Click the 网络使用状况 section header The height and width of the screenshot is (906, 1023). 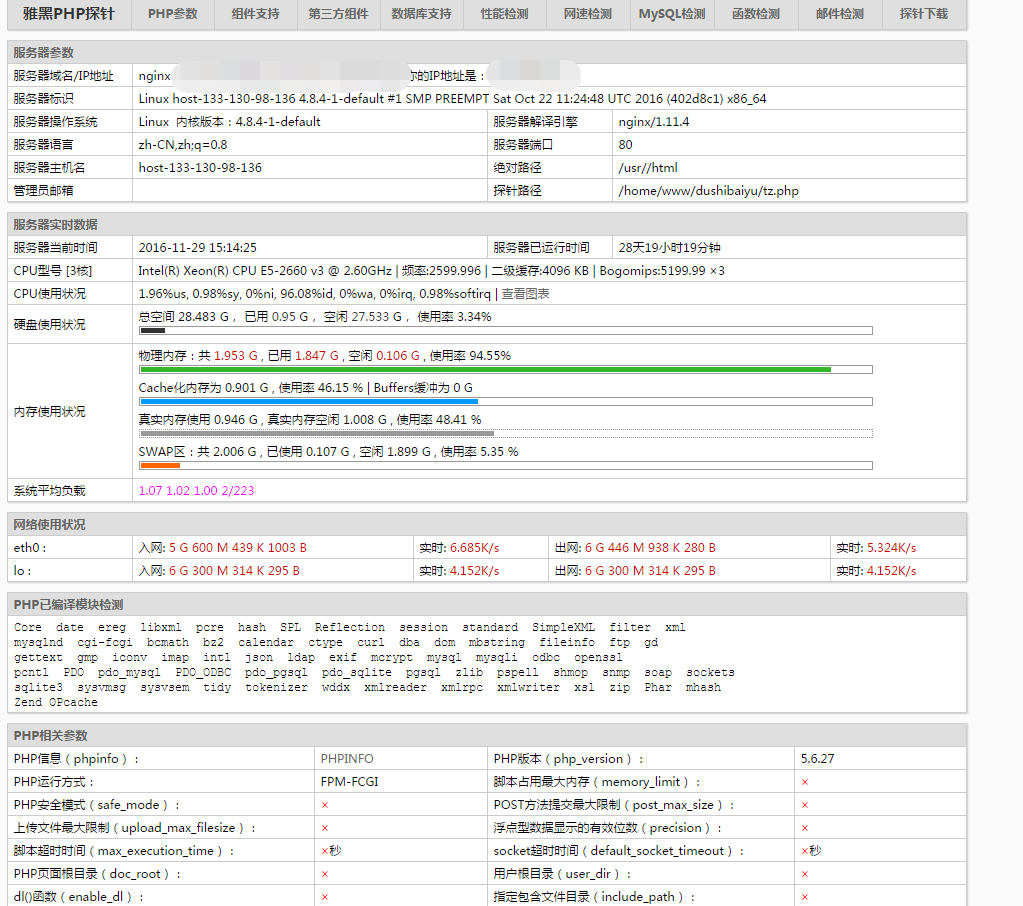[x=50, y=525]
